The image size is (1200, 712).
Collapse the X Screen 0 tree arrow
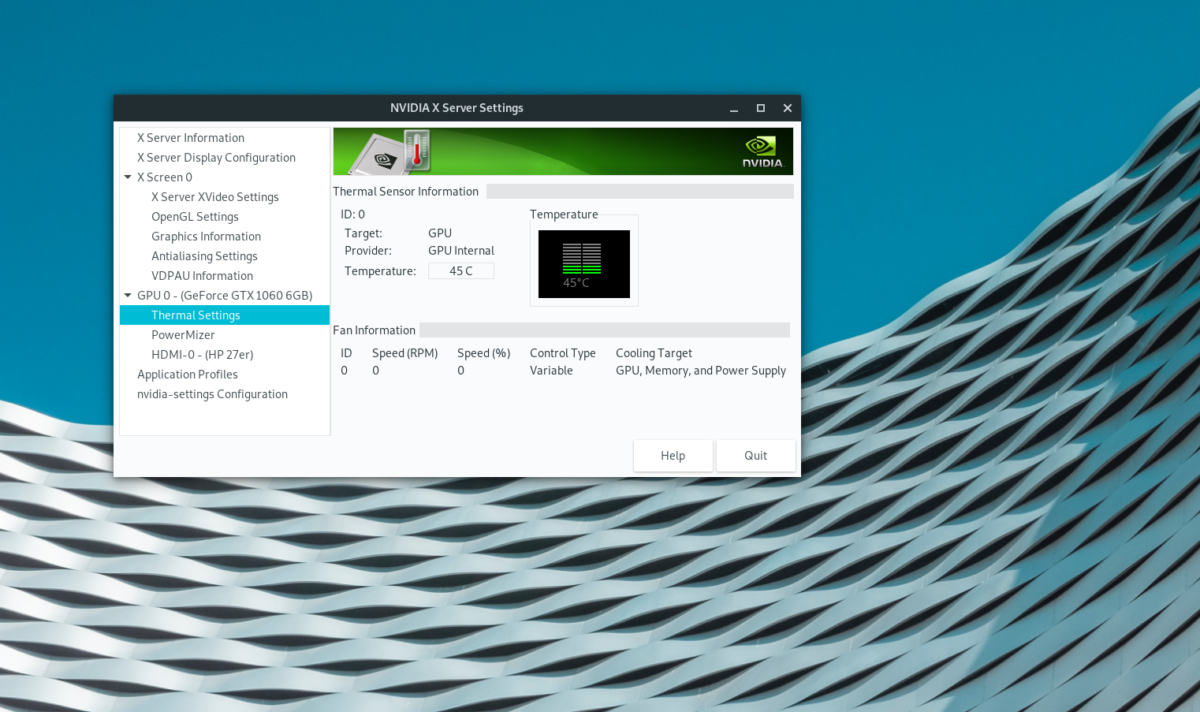(128, 177)
